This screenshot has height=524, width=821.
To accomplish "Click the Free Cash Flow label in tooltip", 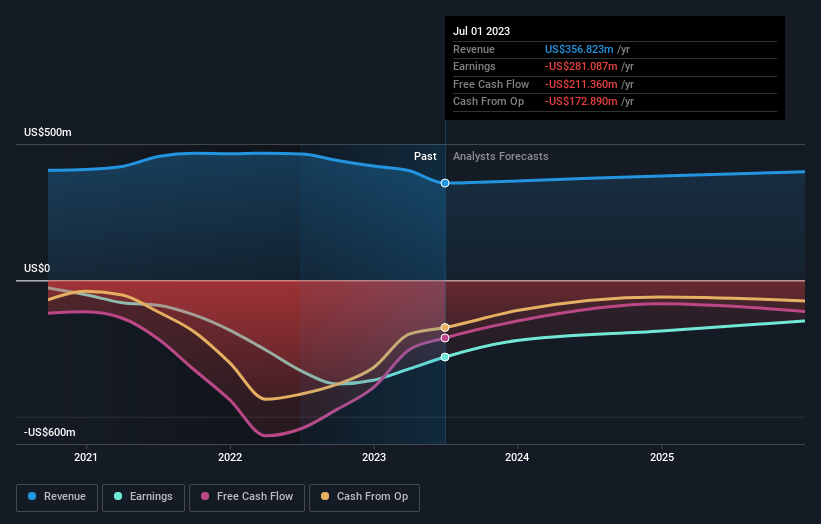I will [491, 84].
